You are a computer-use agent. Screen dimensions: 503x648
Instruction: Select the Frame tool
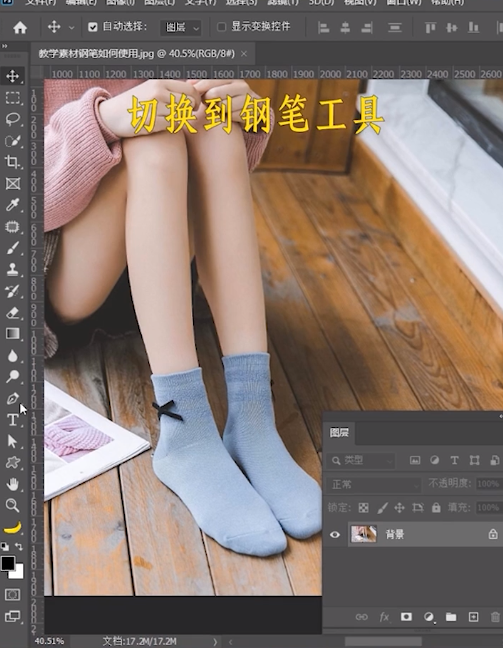coord(12,183)
